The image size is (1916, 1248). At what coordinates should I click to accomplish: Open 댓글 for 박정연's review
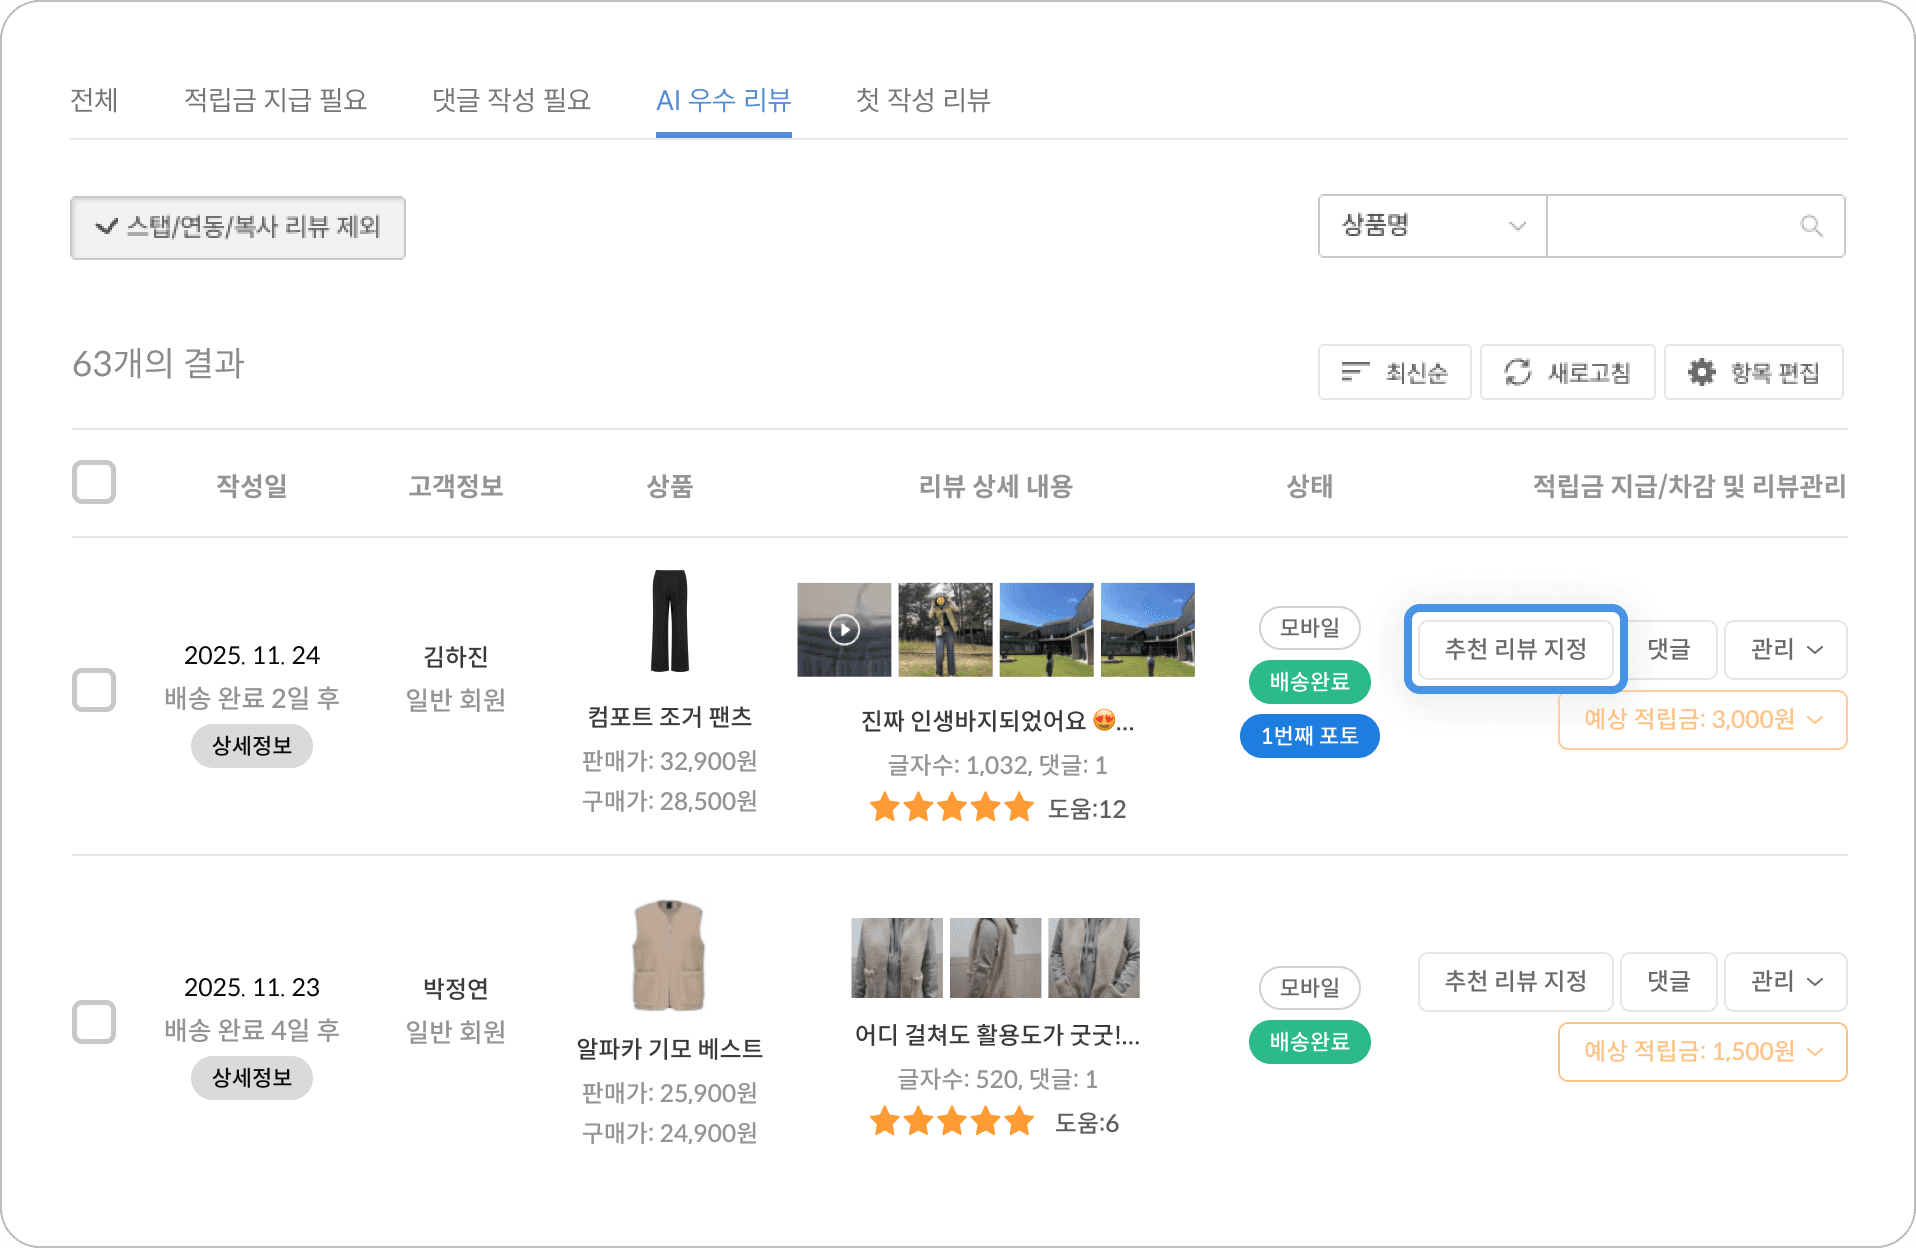[x=1668, y=982]
